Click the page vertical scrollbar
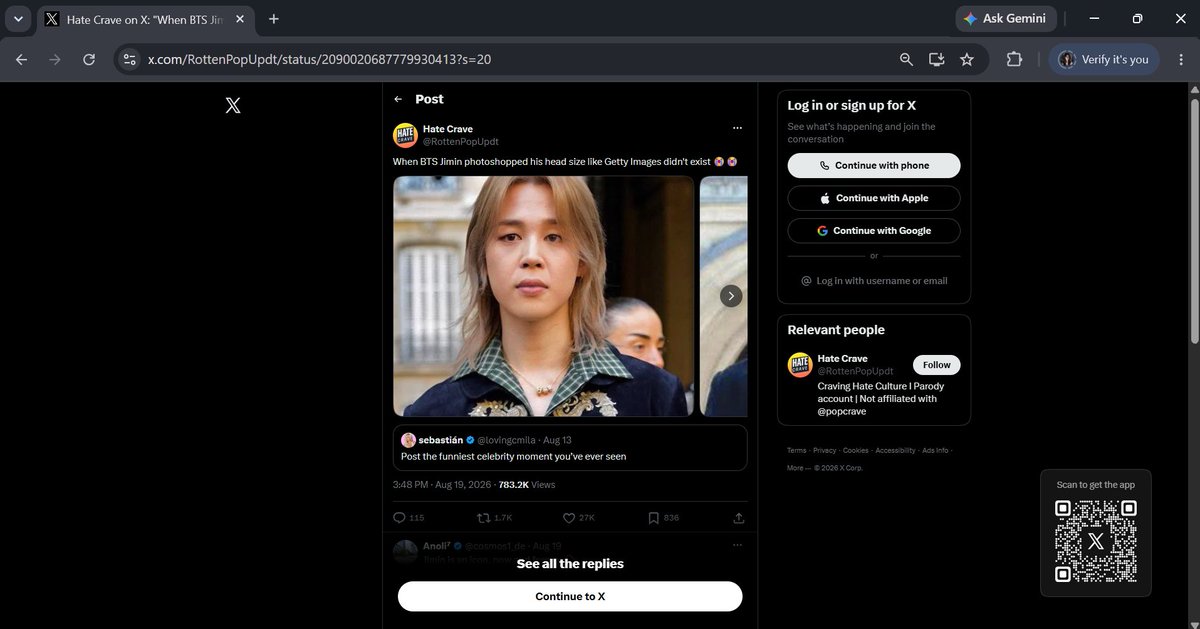Screen dimensions: 1200x629 1193,220
